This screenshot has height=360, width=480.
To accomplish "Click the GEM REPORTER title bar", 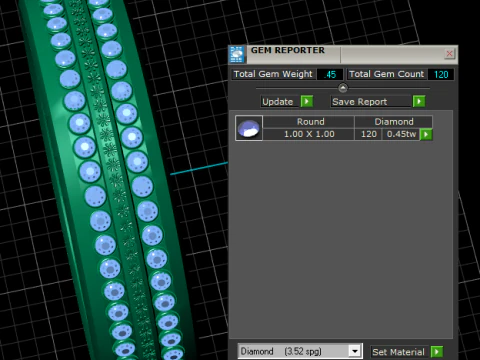I will pos(343,54).
